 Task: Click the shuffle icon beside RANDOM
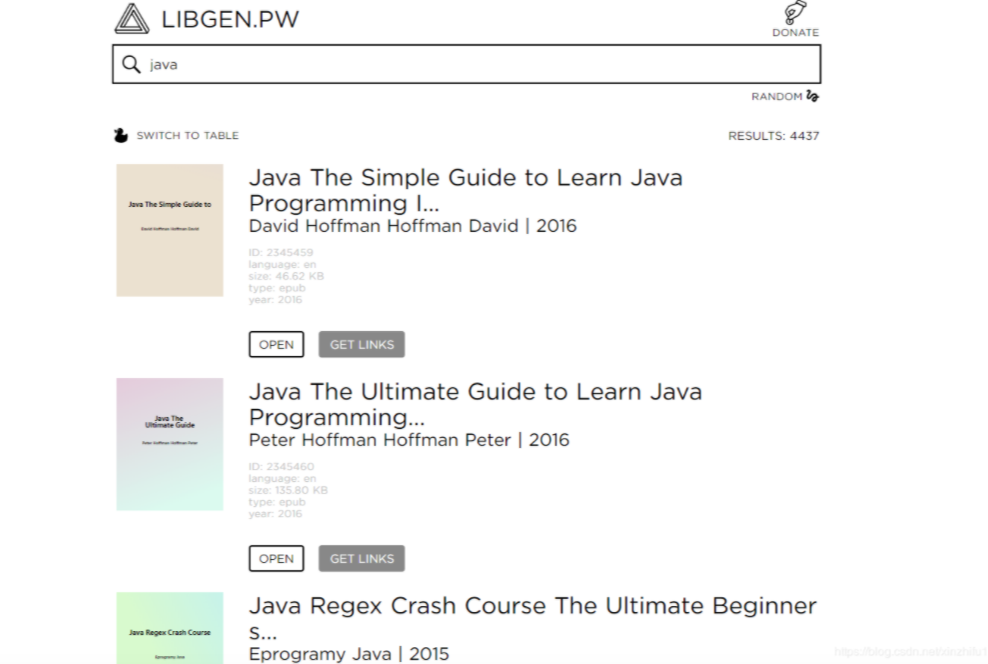812,96
